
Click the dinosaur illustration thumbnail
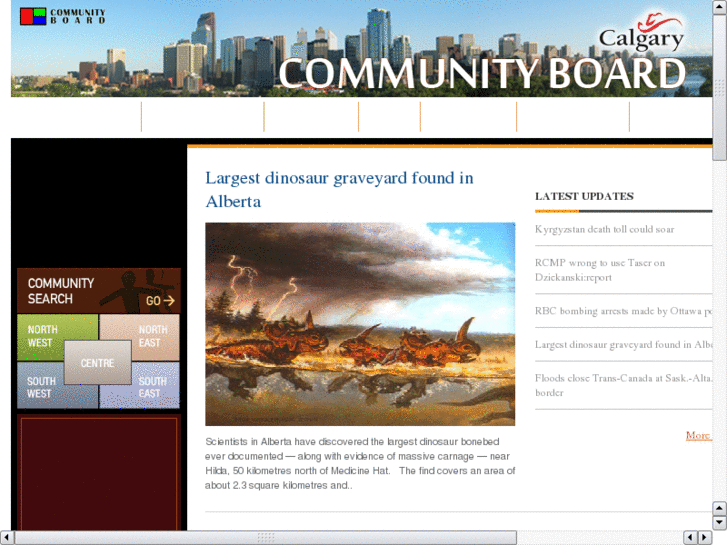click(360, 324)
